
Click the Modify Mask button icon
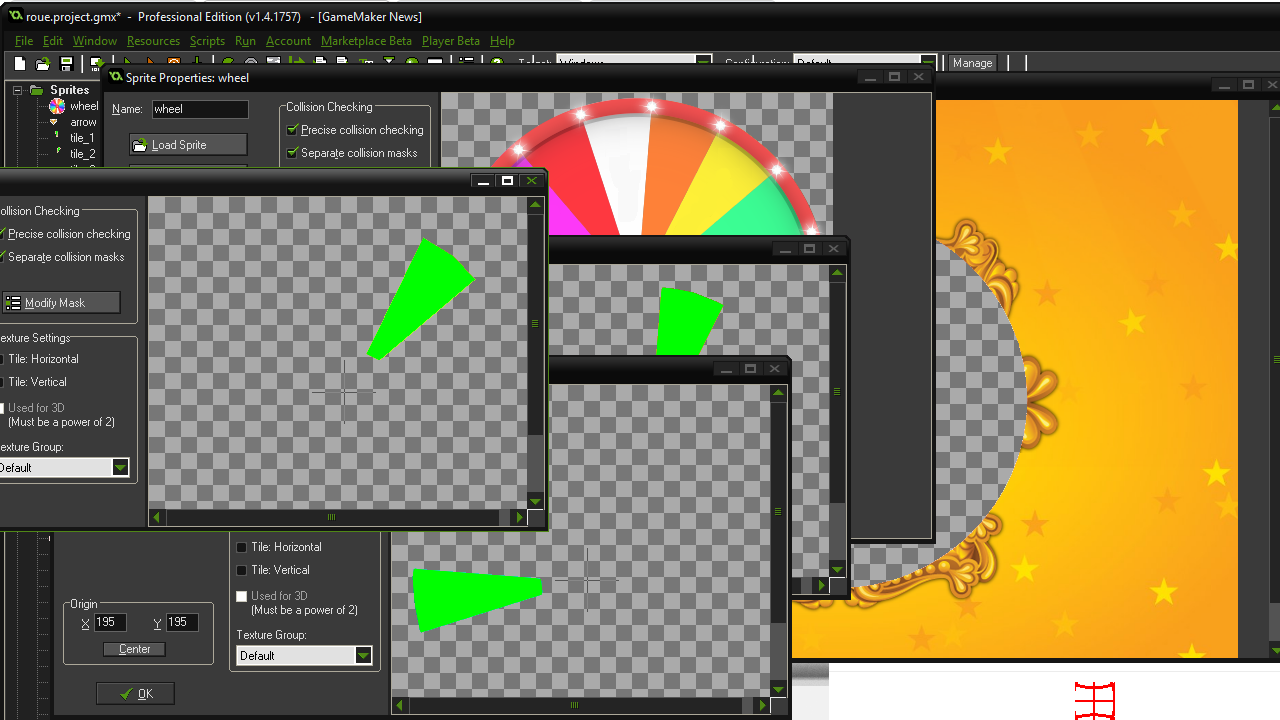[13, 303]
